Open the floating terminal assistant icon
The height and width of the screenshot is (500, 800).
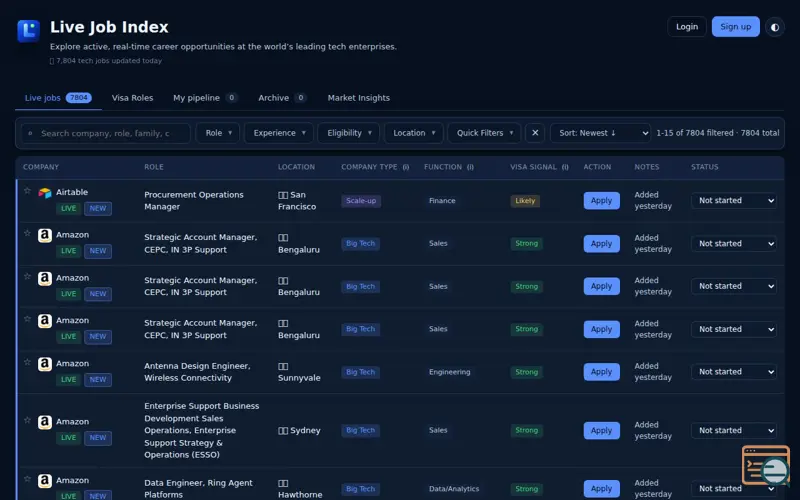click(x=766, y=465)
